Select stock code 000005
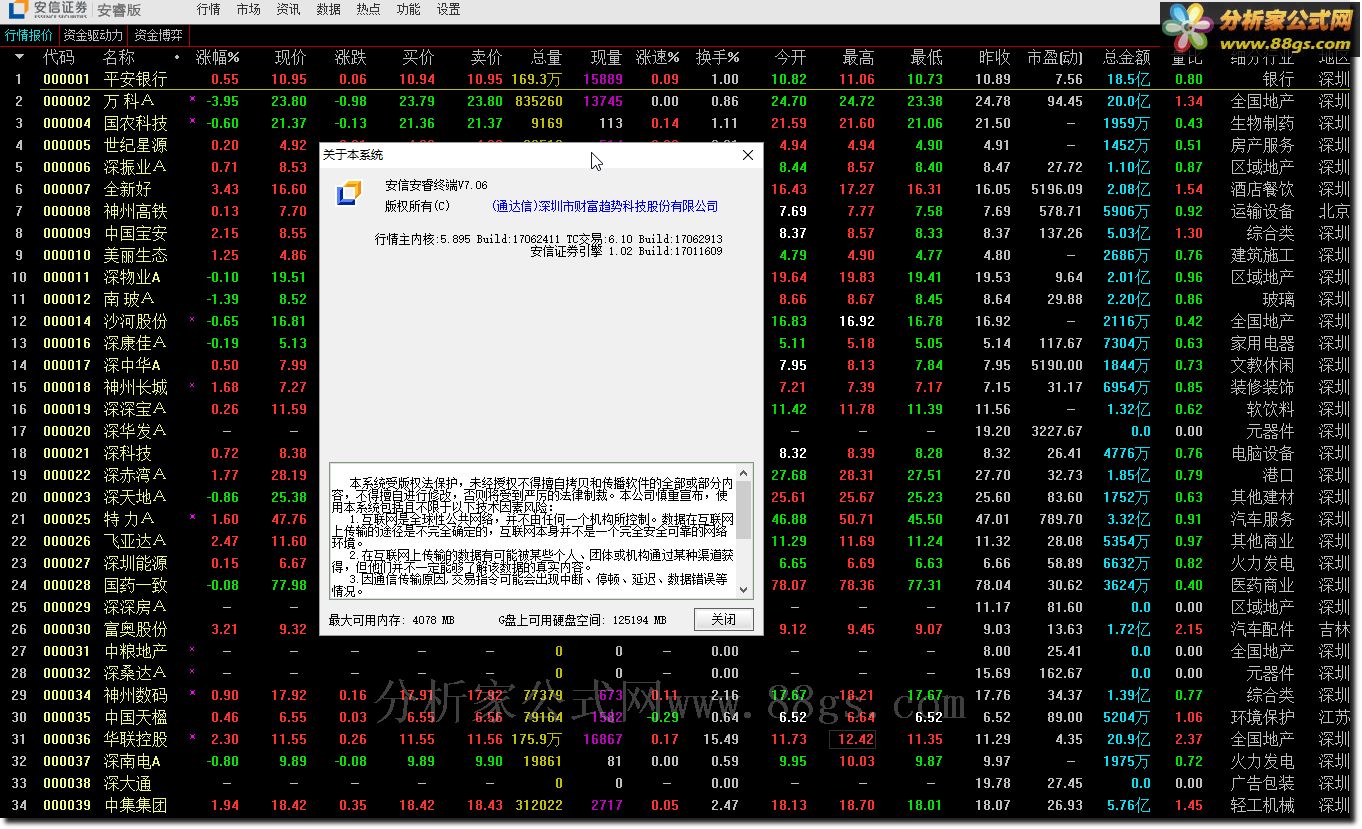This screenshot has height=829, width=1362. tap(67, 145)
